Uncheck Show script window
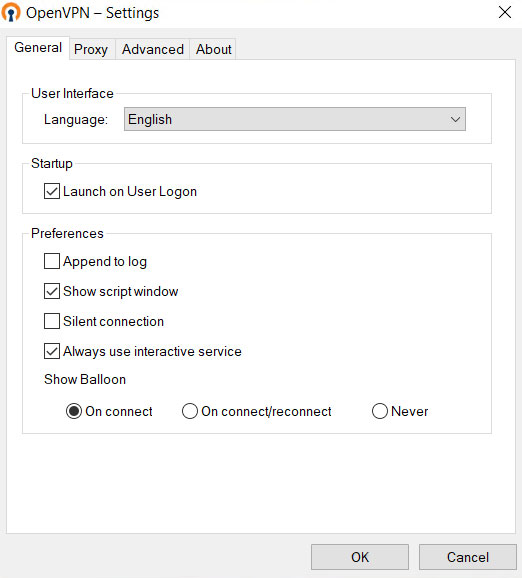The image size is (522, 578). (x=52, y=291)
